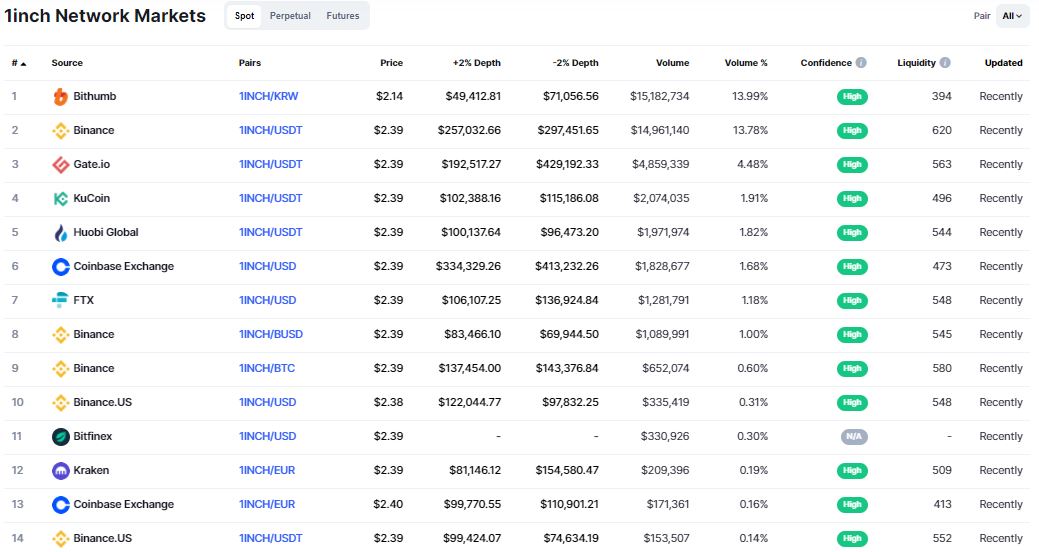Select the Spot tab
Screen dimensions: 1039x552
(245, 16)
